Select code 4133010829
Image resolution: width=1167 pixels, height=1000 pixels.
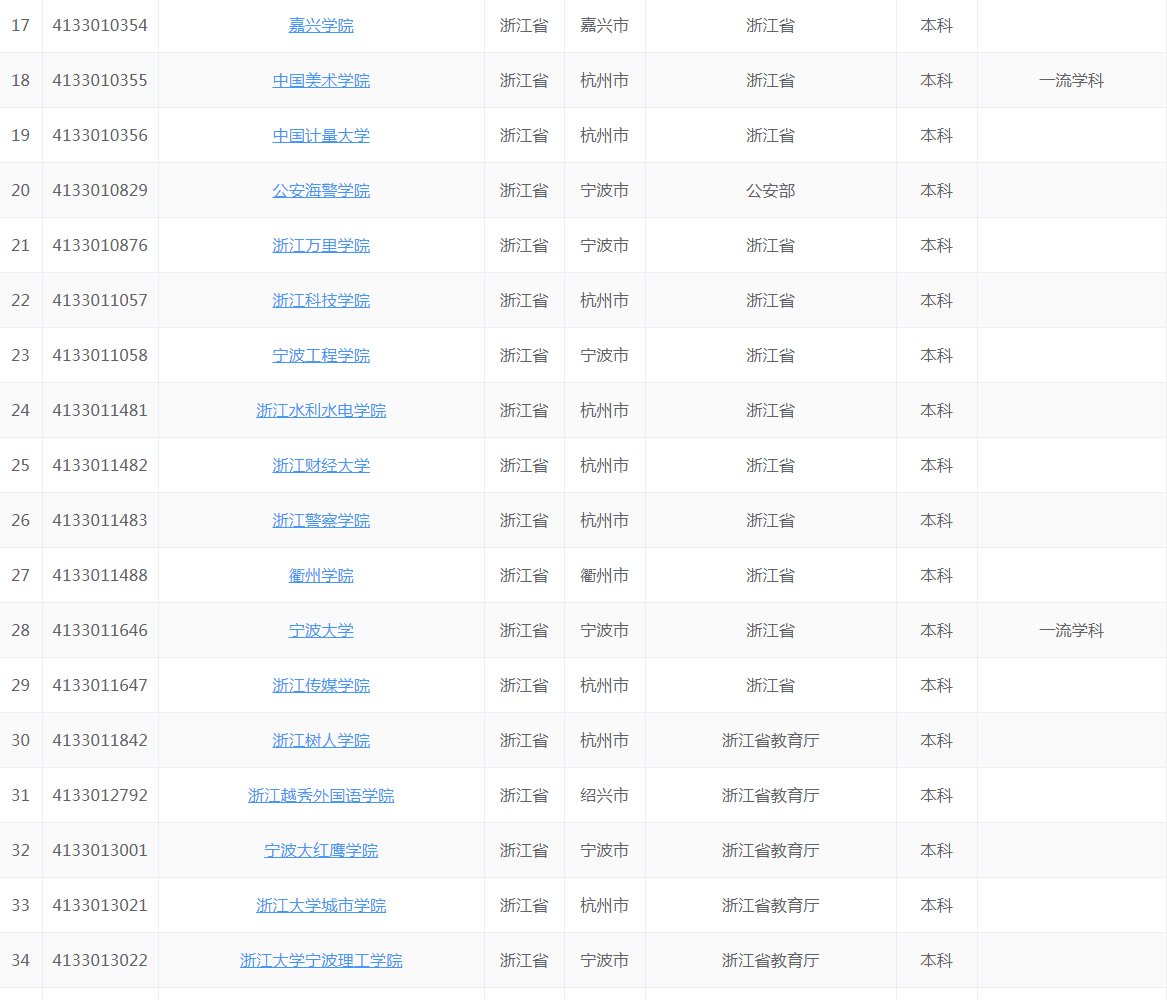pos(100,190)
